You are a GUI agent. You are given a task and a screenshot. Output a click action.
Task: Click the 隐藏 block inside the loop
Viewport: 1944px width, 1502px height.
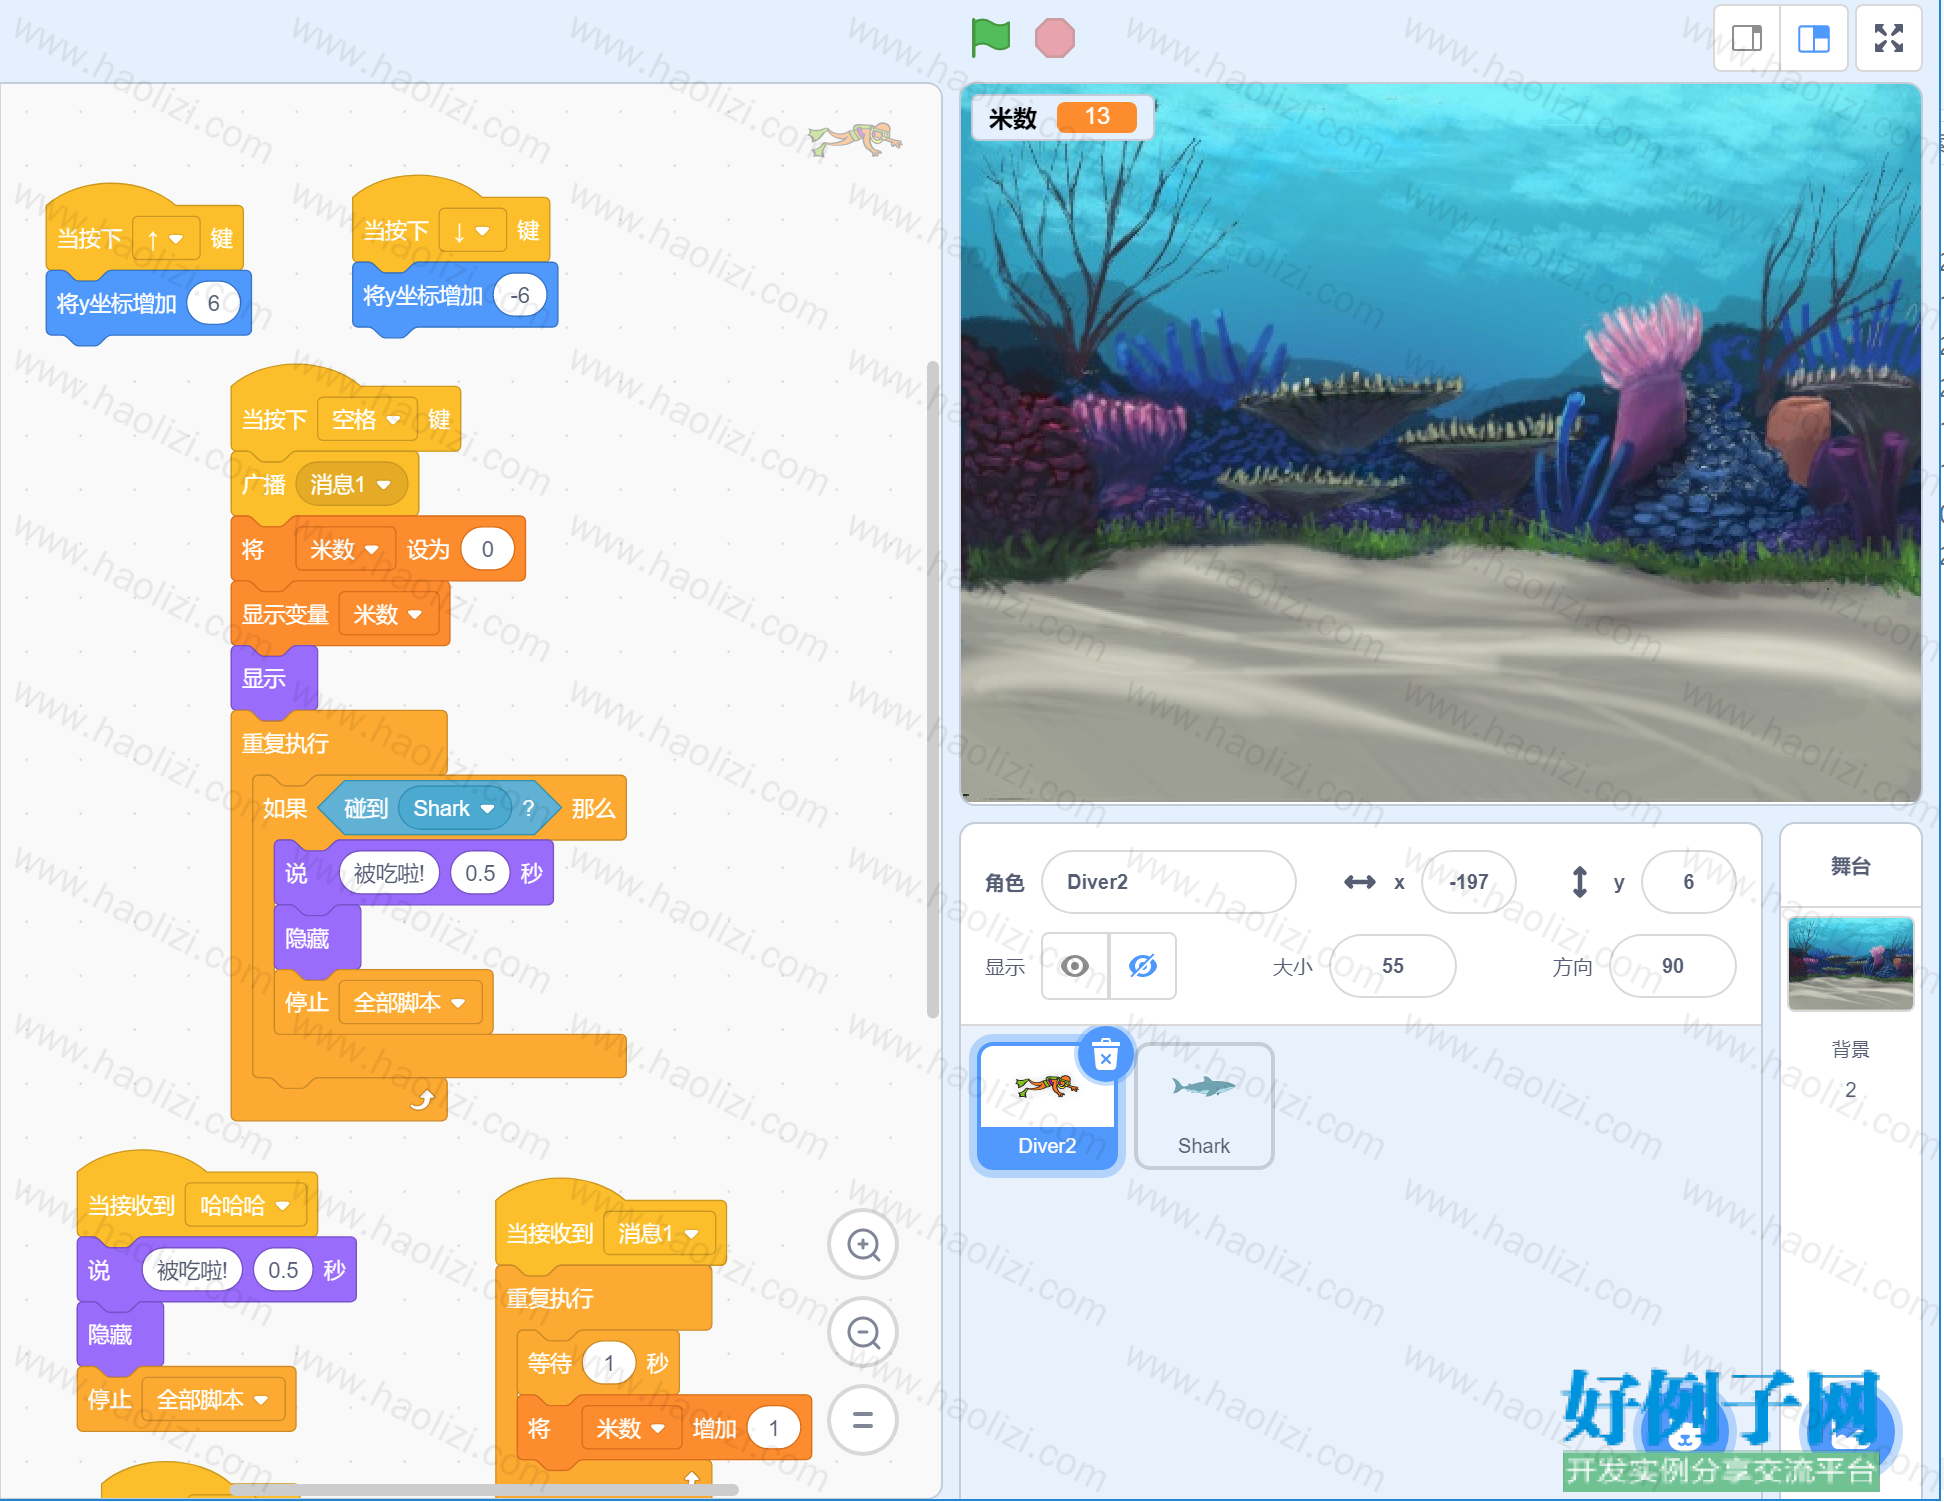317,938
